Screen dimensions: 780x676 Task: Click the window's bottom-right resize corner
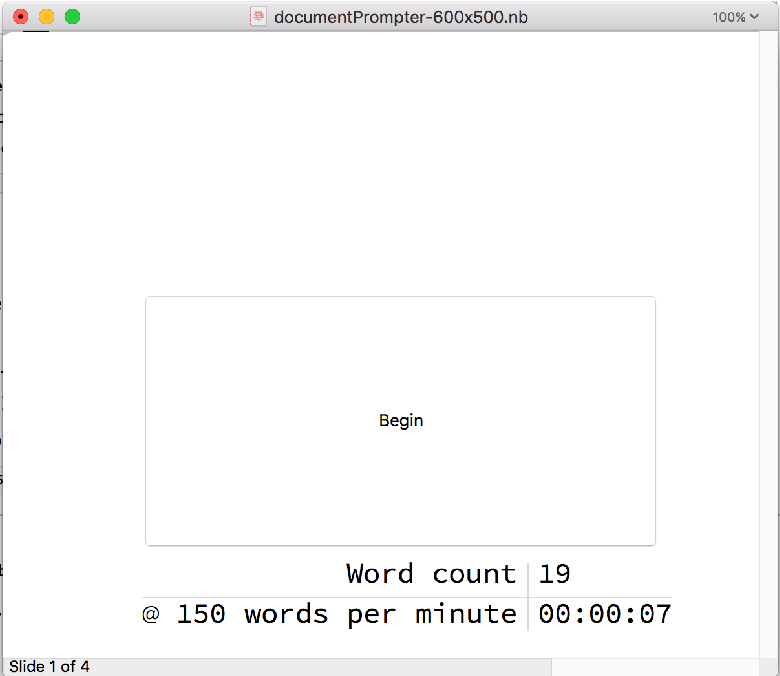click(x=769, y=667)
